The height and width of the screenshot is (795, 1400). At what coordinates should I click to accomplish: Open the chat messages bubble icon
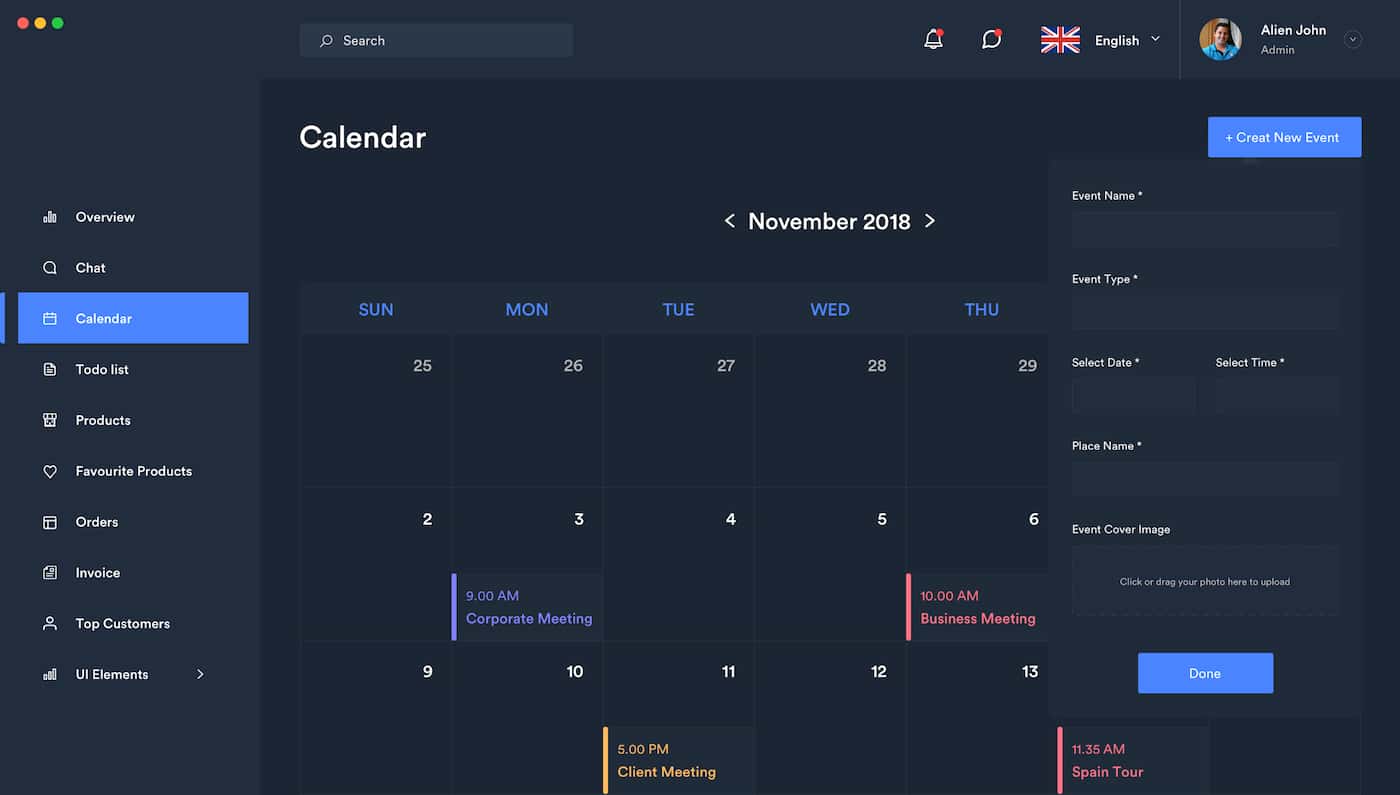point(991,40)
